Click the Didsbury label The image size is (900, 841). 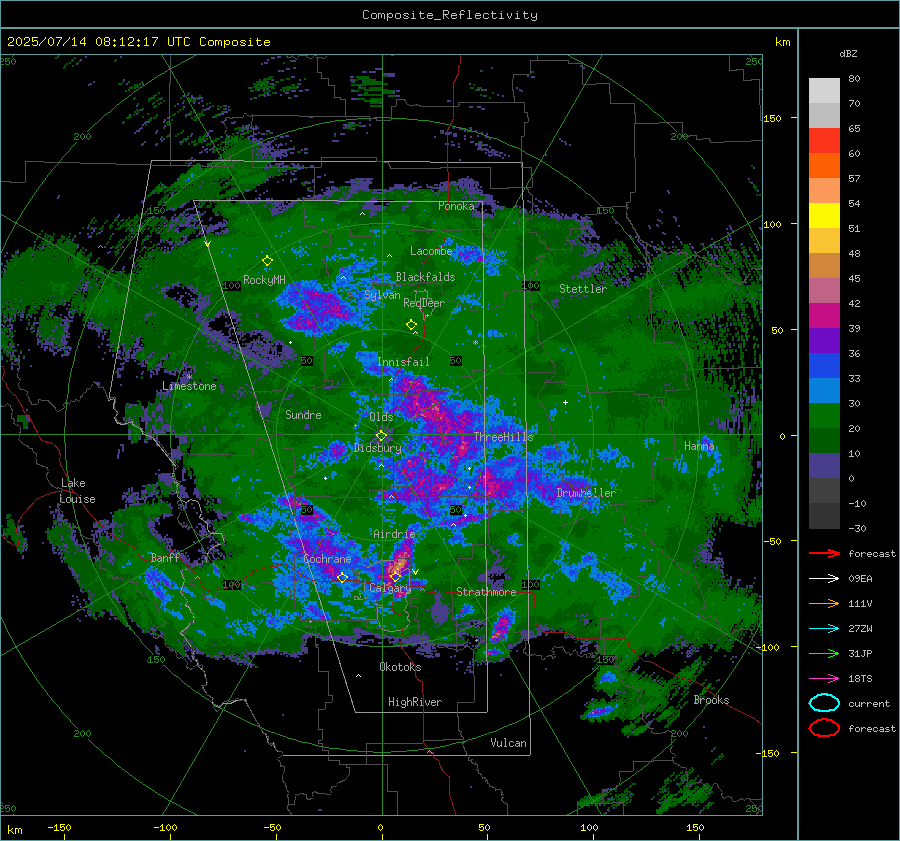point(377,448)
